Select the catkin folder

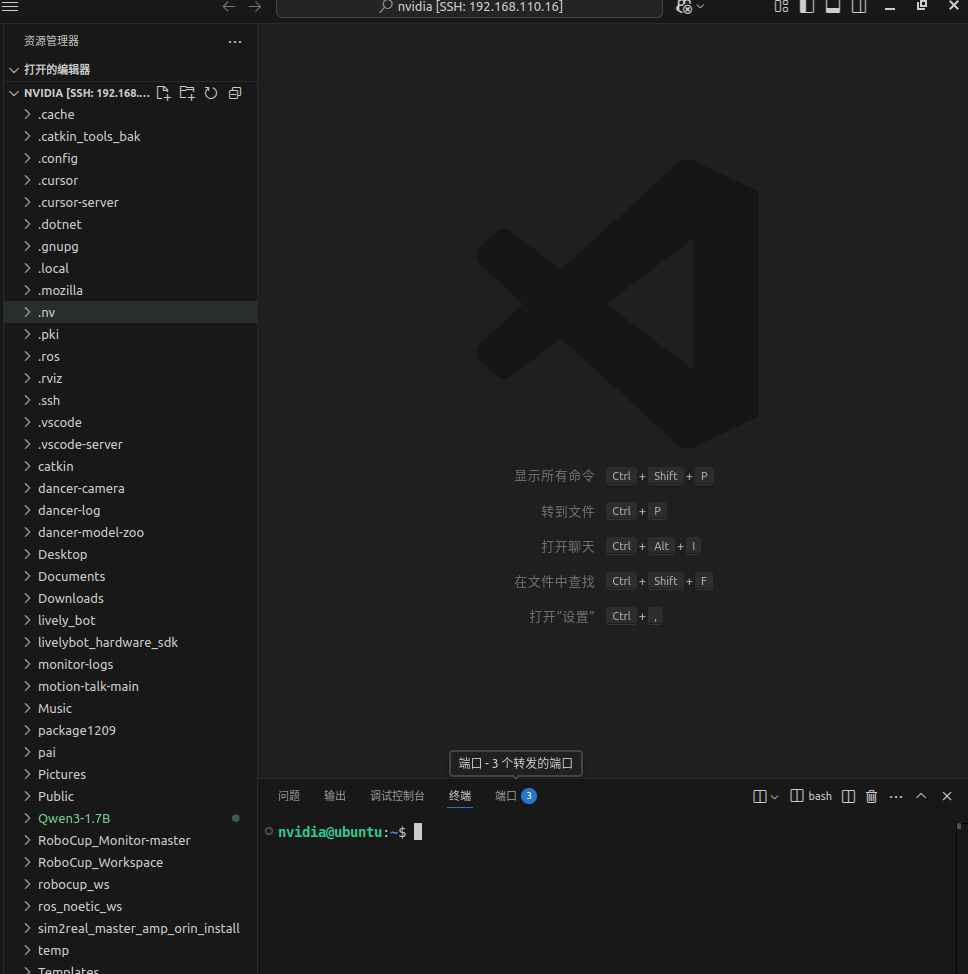130,467
